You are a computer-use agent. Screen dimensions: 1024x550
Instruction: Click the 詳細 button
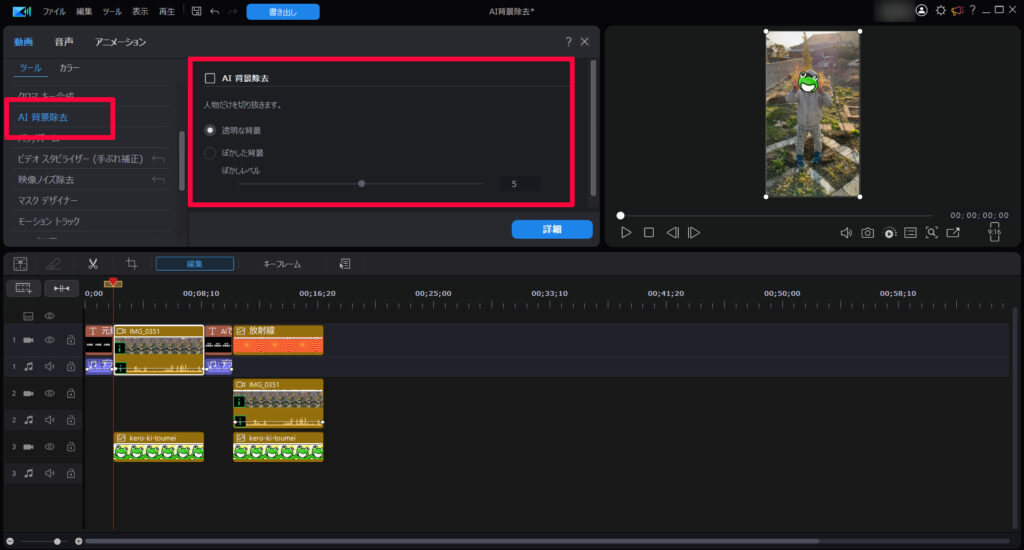coord(552,229)
